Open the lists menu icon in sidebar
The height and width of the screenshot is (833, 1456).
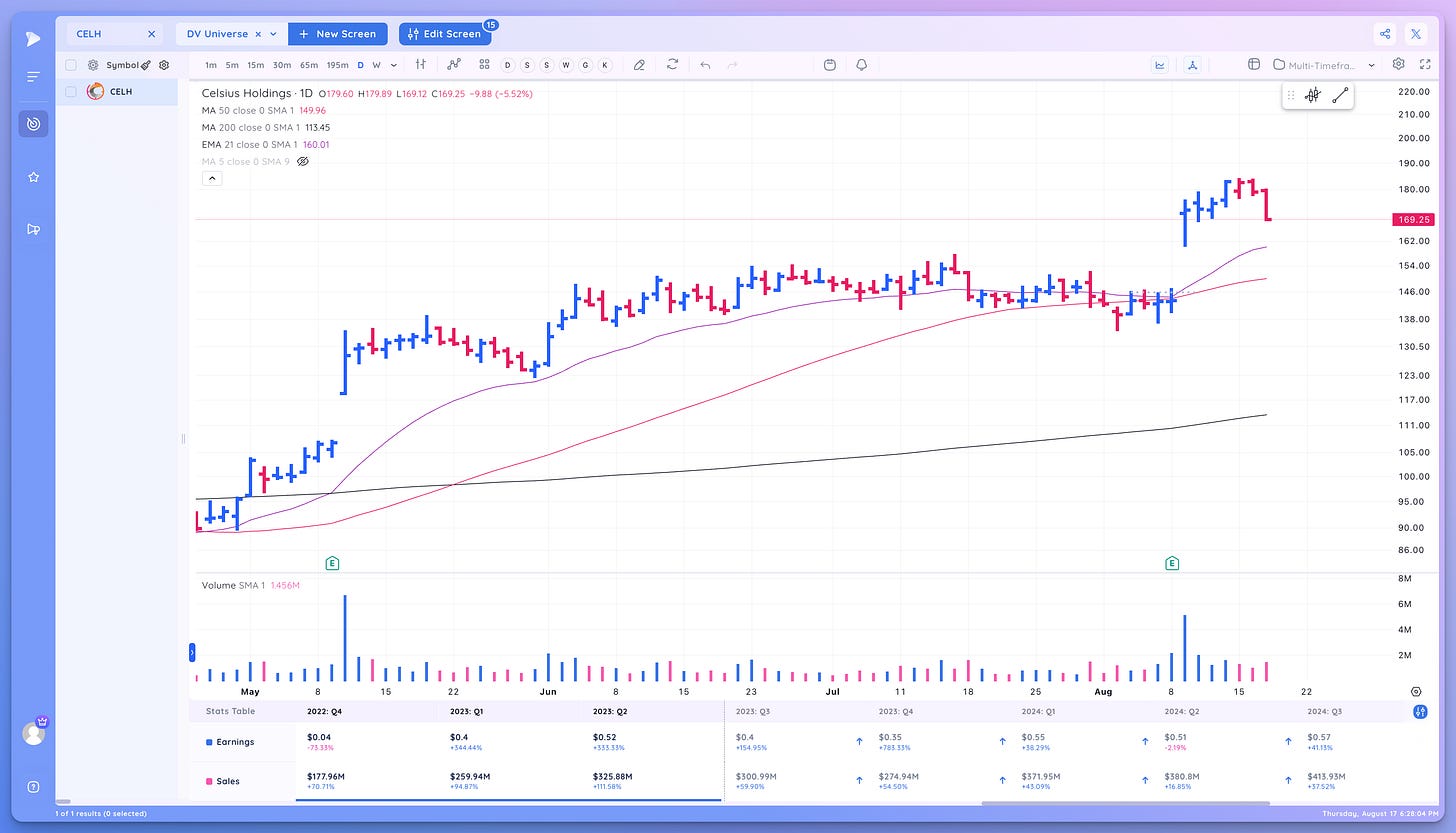(x=33, y=77)
